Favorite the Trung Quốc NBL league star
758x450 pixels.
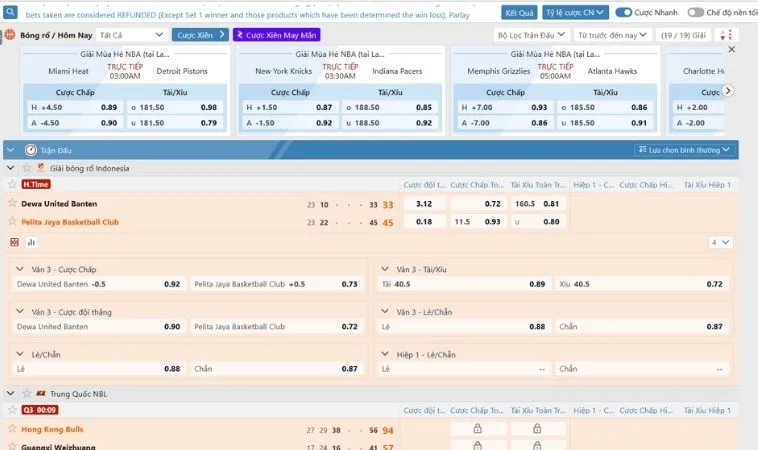coord(27,394)
